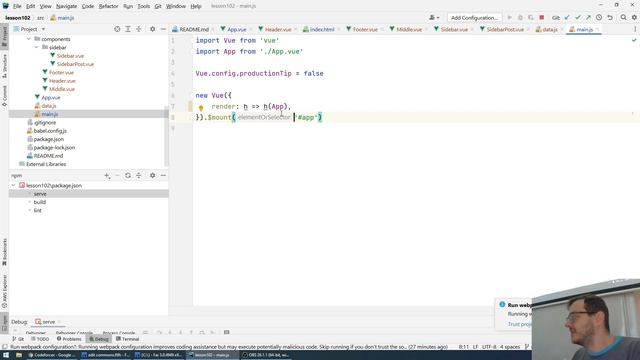Screen dimensions: 640x360
Task: Click the 4 spaces indent status
Action: [510, 347]
